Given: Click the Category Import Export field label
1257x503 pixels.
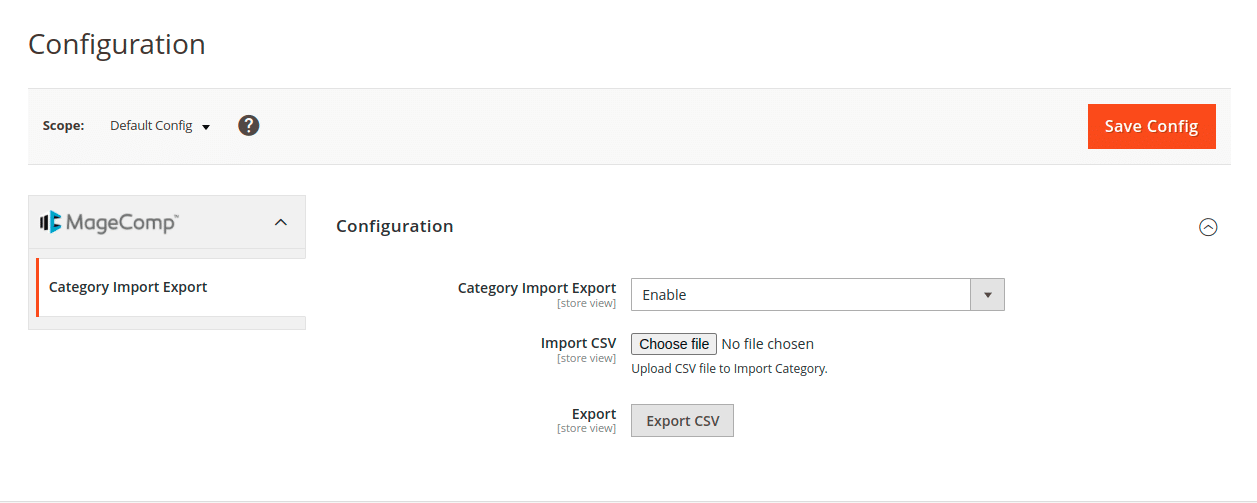Looking at the screenshot, I should point(537,288).
